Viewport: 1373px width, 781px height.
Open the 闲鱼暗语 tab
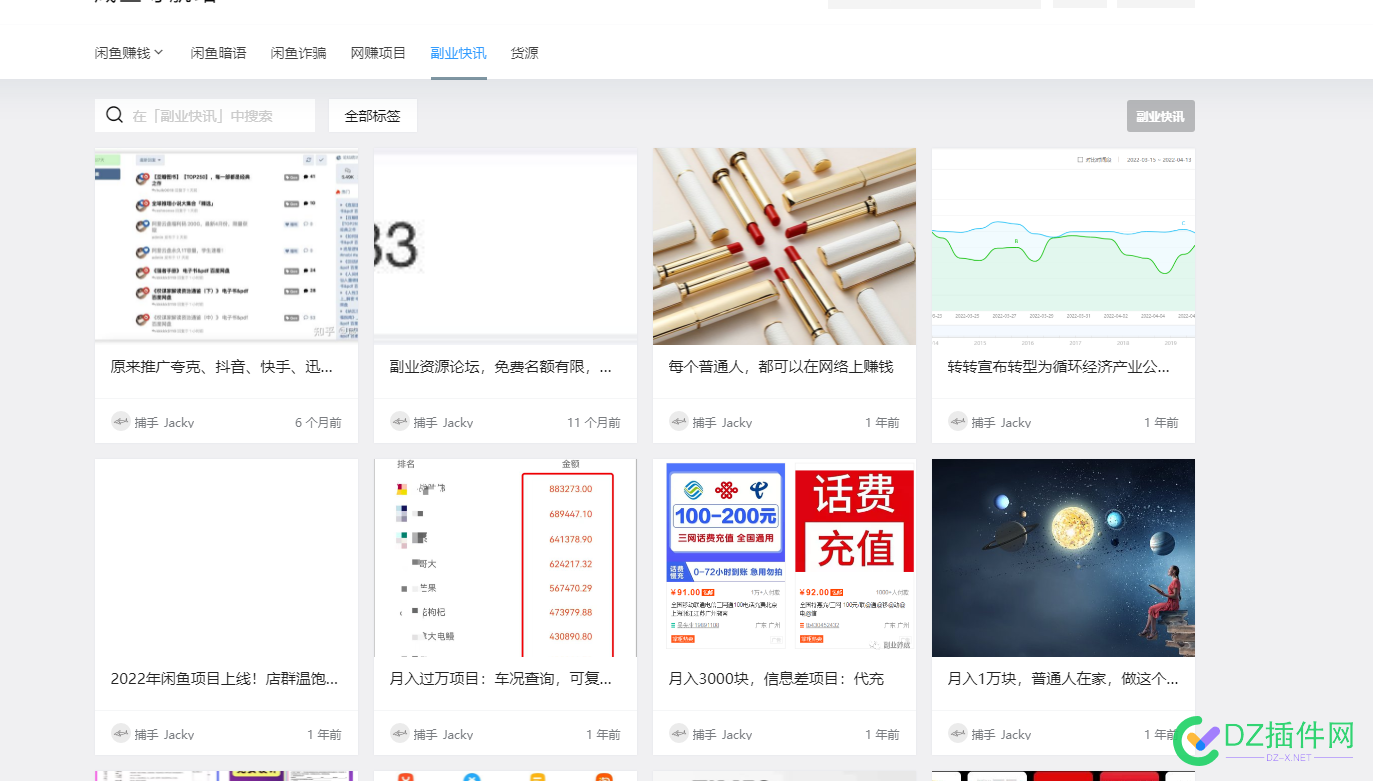218,53
